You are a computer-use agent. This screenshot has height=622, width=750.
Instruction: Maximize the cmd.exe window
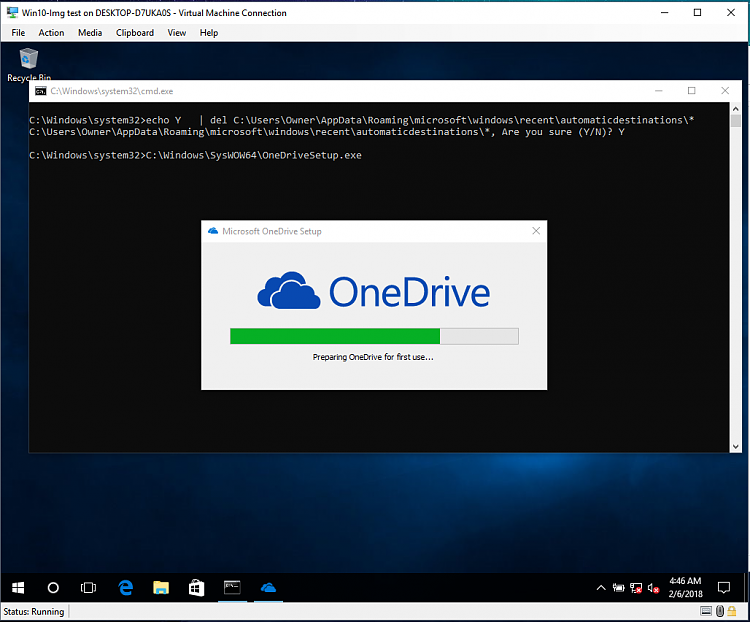tap(692, 91)
